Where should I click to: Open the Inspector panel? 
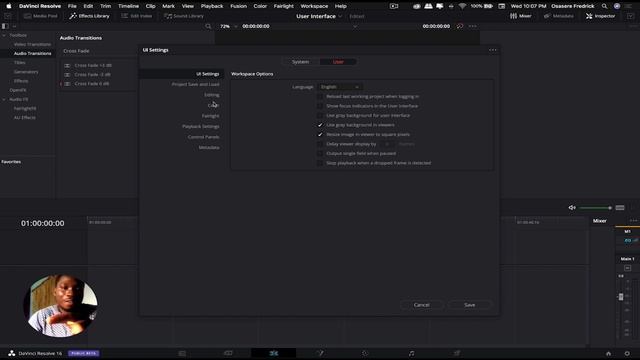click(600, 16)
